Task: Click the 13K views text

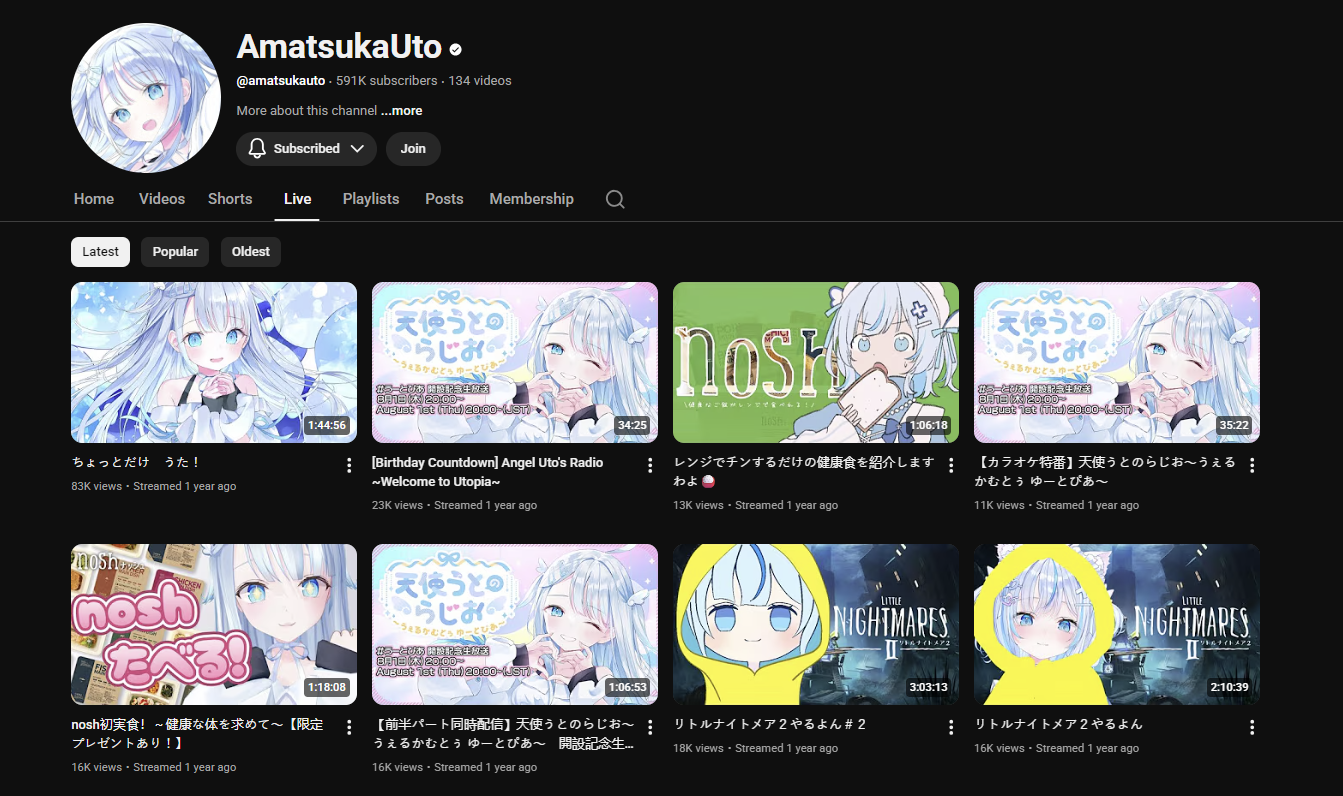Action: point(698,505)
